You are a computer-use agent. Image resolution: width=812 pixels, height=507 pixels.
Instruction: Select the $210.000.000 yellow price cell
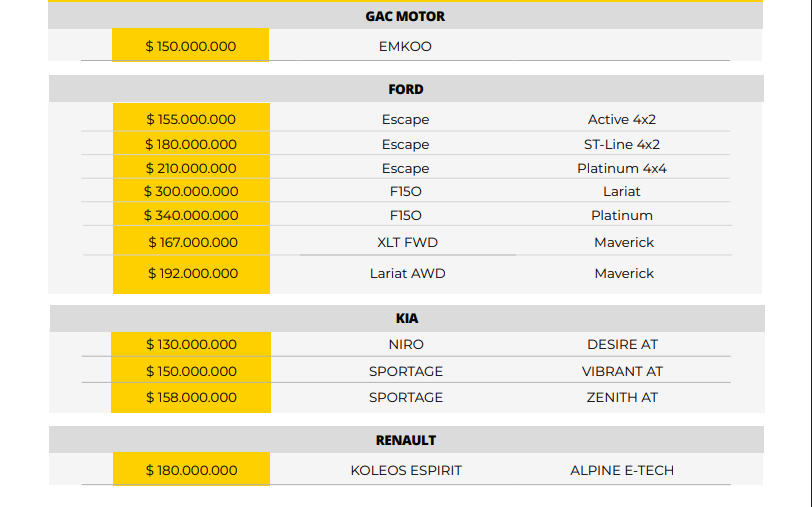pyautogui.click(x=191, y=168)
